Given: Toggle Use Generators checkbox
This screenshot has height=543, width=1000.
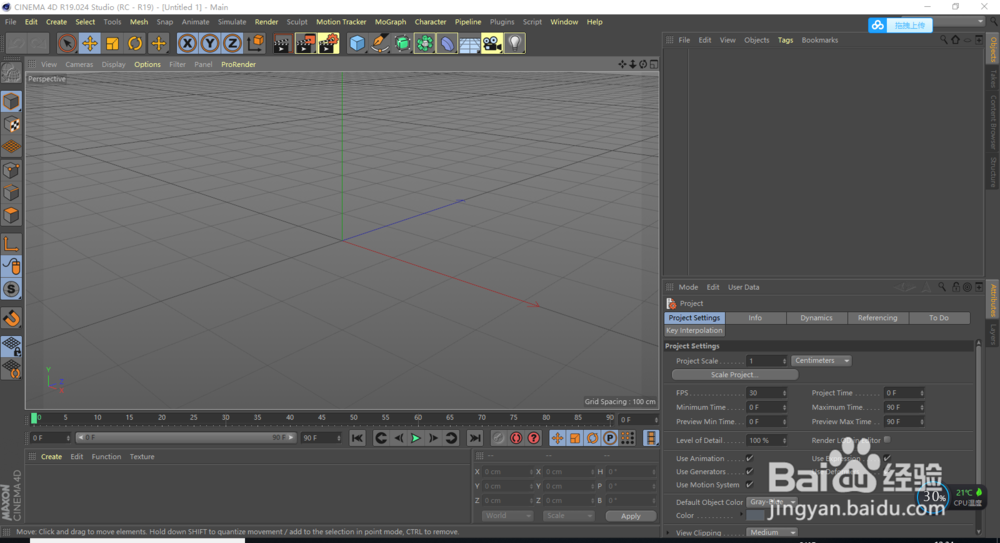Looking at the screenshot, I should pyautogui.click(x=750, y=472).
